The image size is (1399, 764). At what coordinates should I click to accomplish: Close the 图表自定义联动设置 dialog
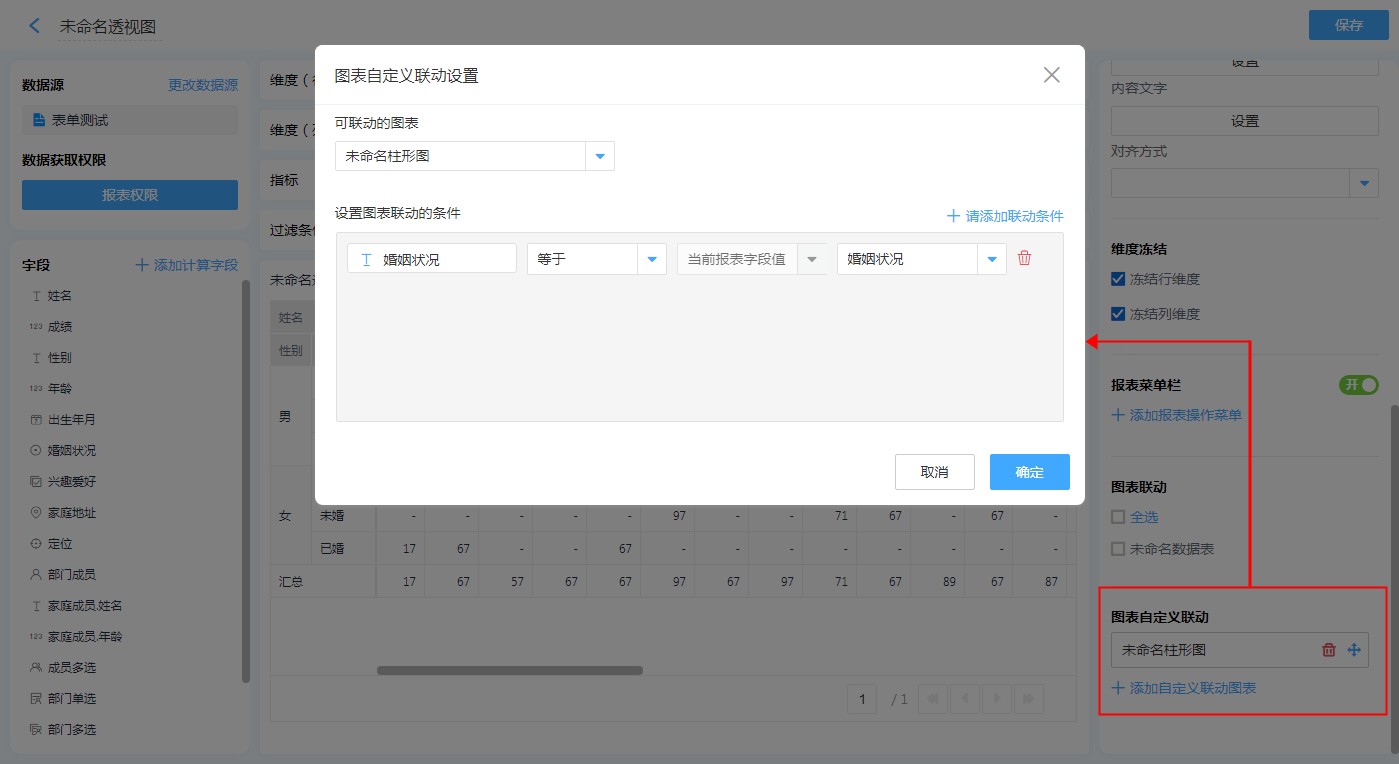[1051, 75]
